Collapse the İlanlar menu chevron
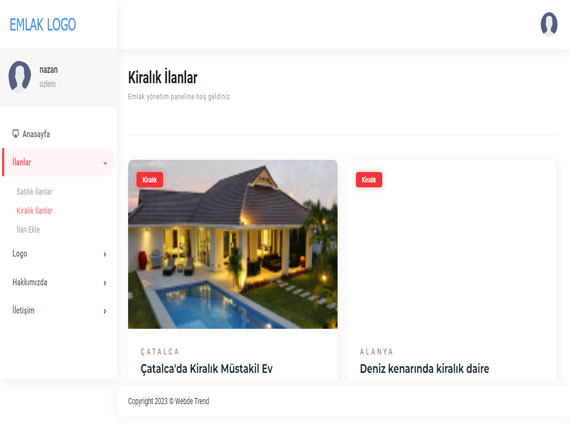This screenshot has height=428, width=570. pos(105,163)
